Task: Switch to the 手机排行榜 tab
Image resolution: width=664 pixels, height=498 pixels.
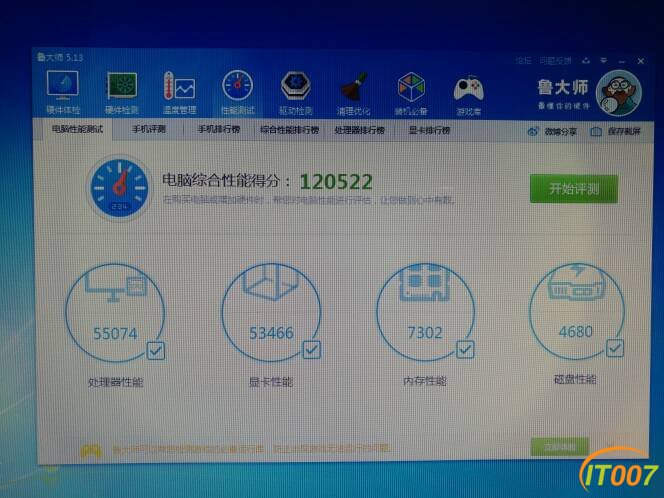Action: [219, 130]
